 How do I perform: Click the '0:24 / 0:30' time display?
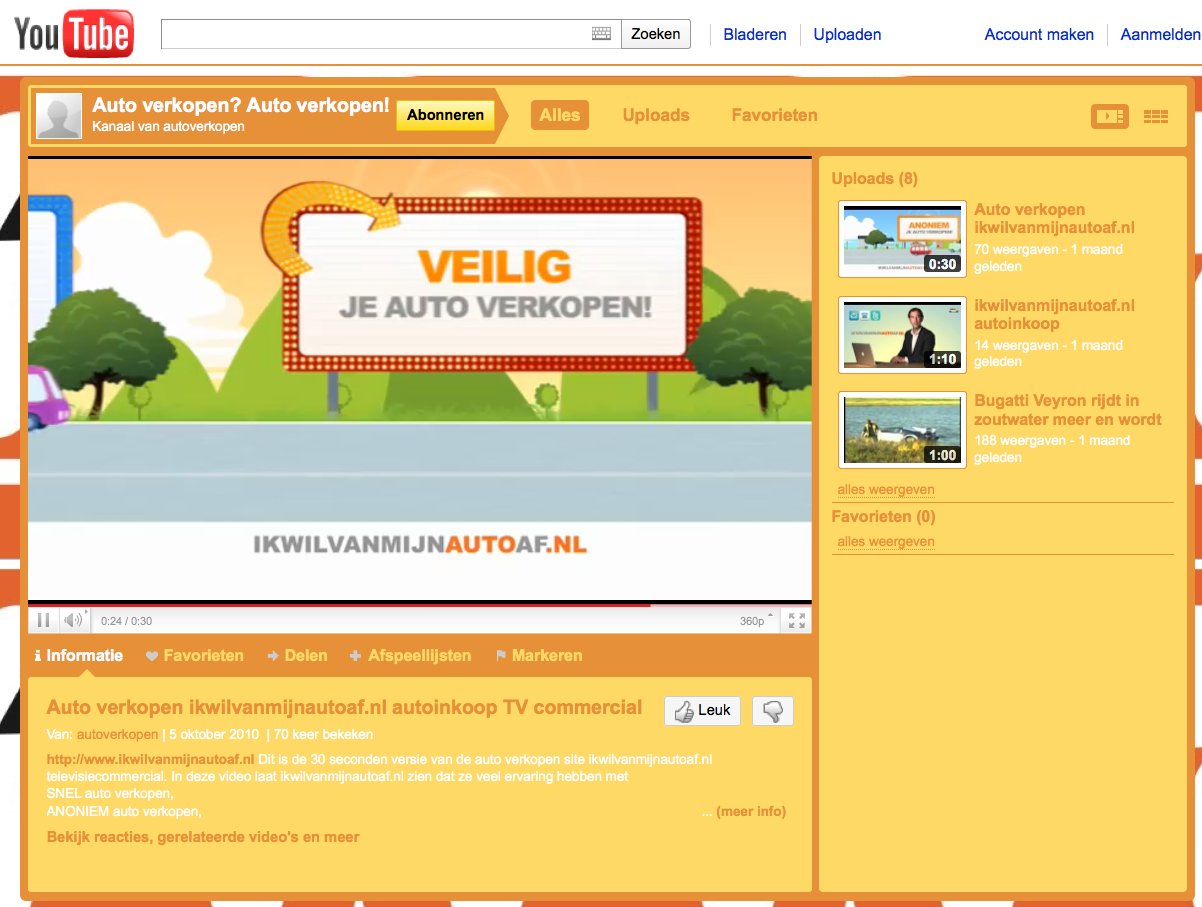(x=126, y=621)
